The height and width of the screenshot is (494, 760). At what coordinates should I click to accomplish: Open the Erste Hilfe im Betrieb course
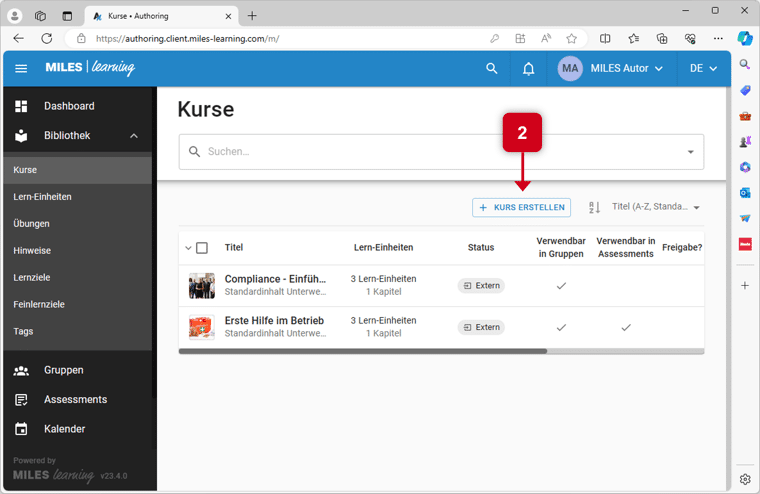(274, 320)
